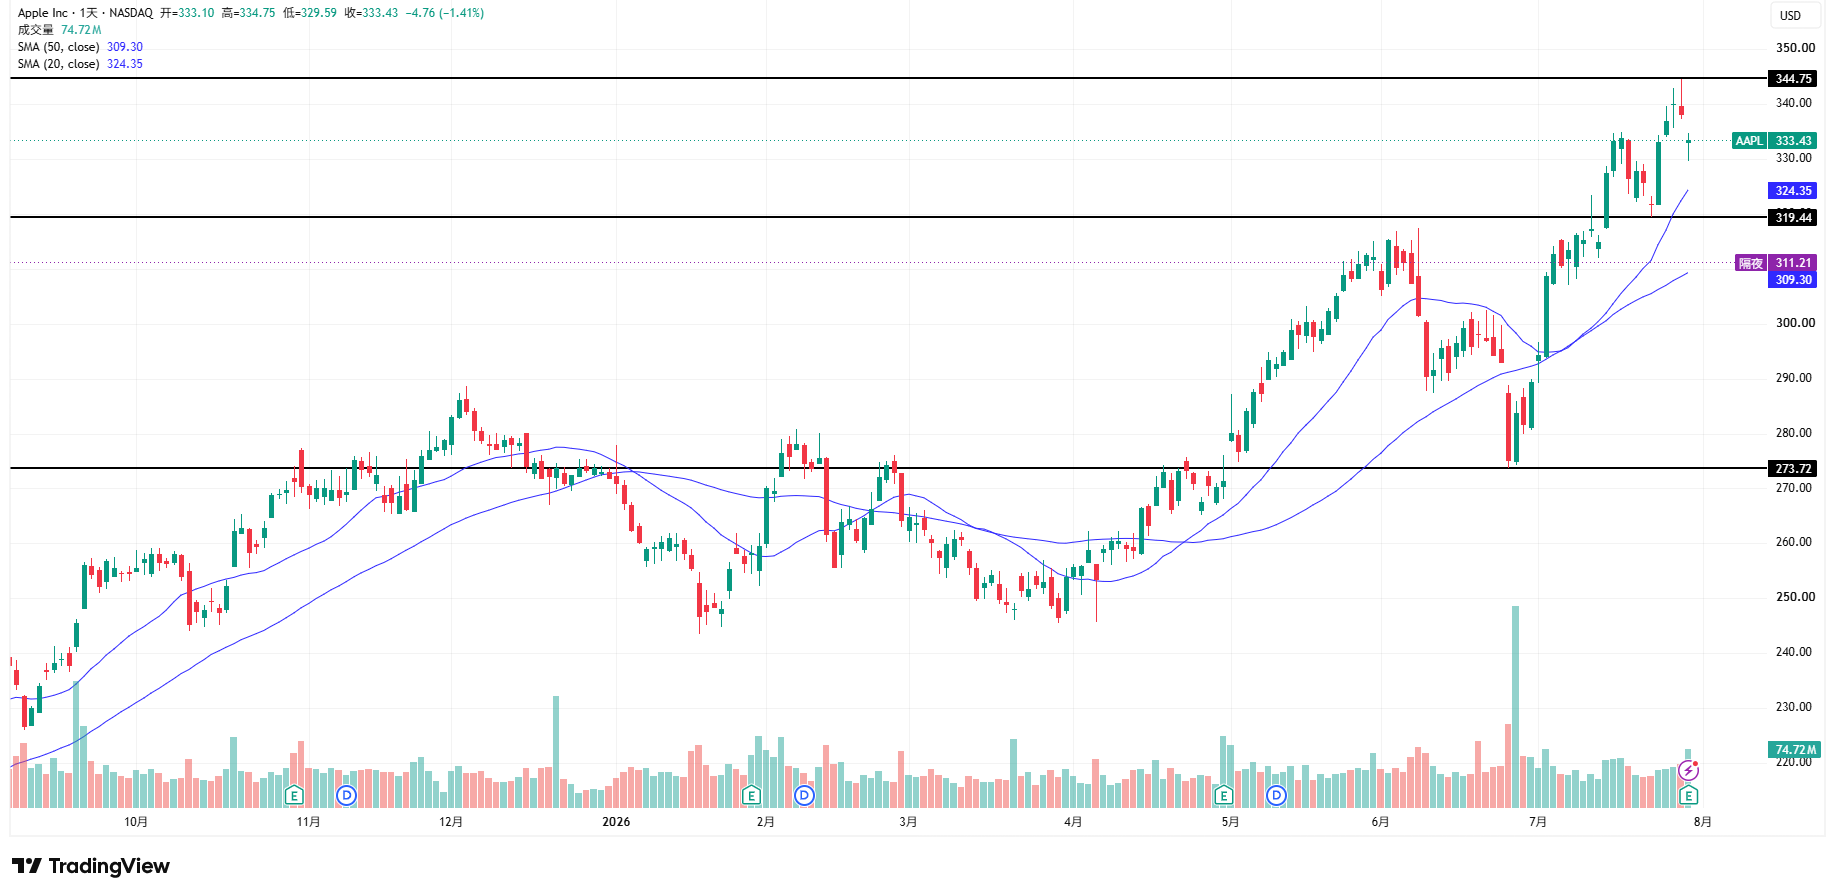Select the 成交量 74.72M volume legend

click(59, 30)
